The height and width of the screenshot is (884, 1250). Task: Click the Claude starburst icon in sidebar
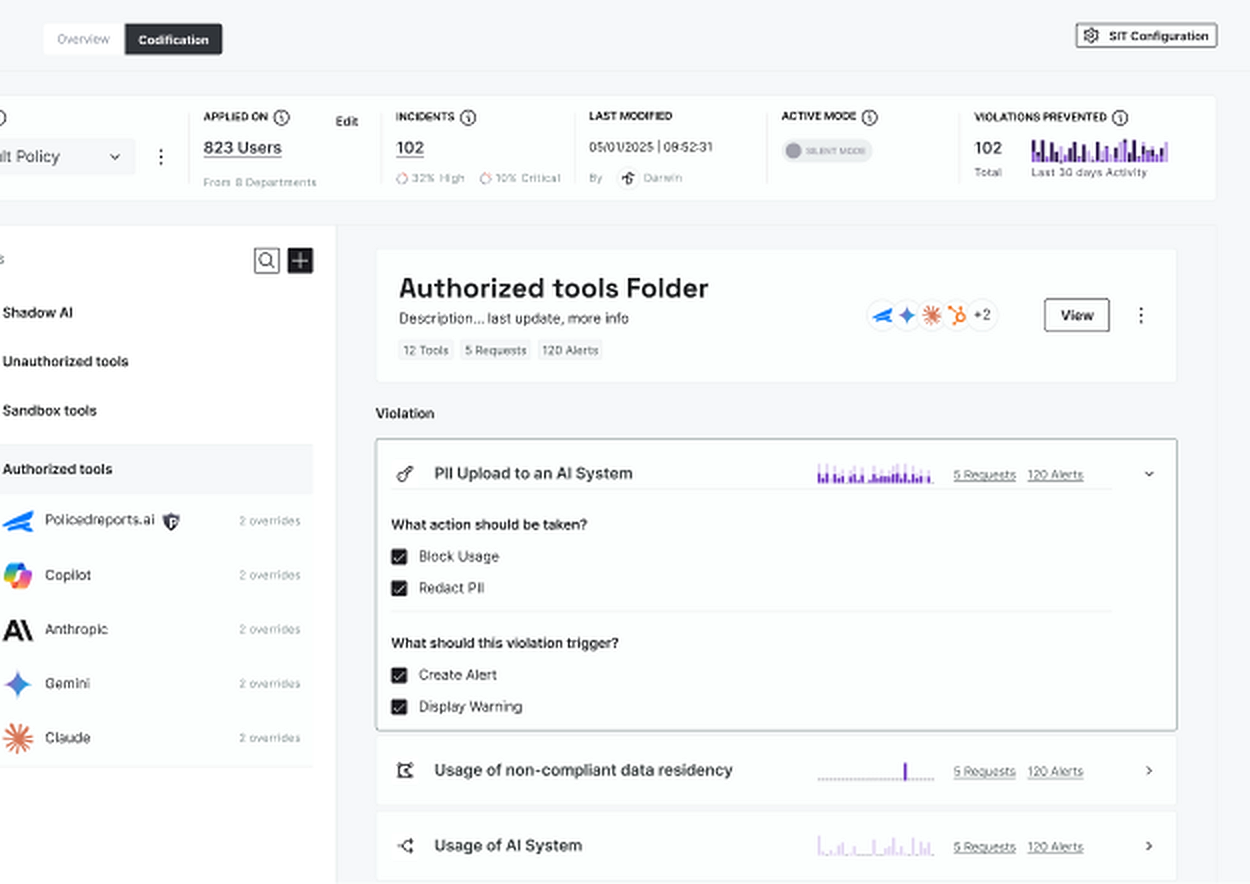(17, 738)
